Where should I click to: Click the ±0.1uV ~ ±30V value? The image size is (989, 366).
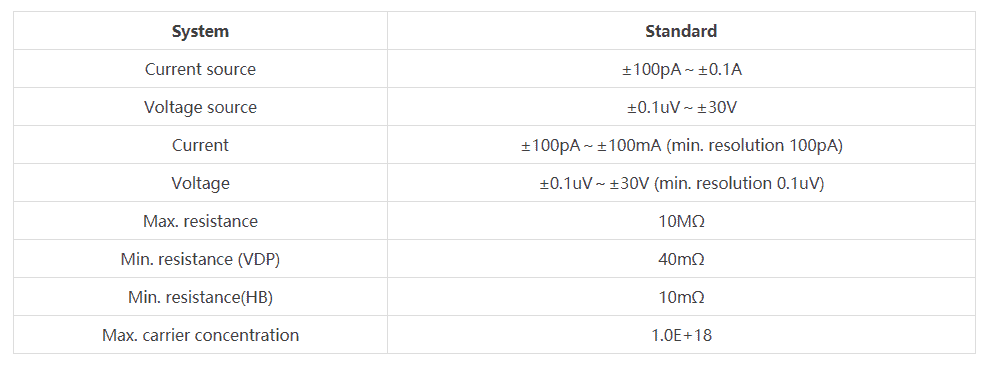pyautogui.click(x=681, y=107)
